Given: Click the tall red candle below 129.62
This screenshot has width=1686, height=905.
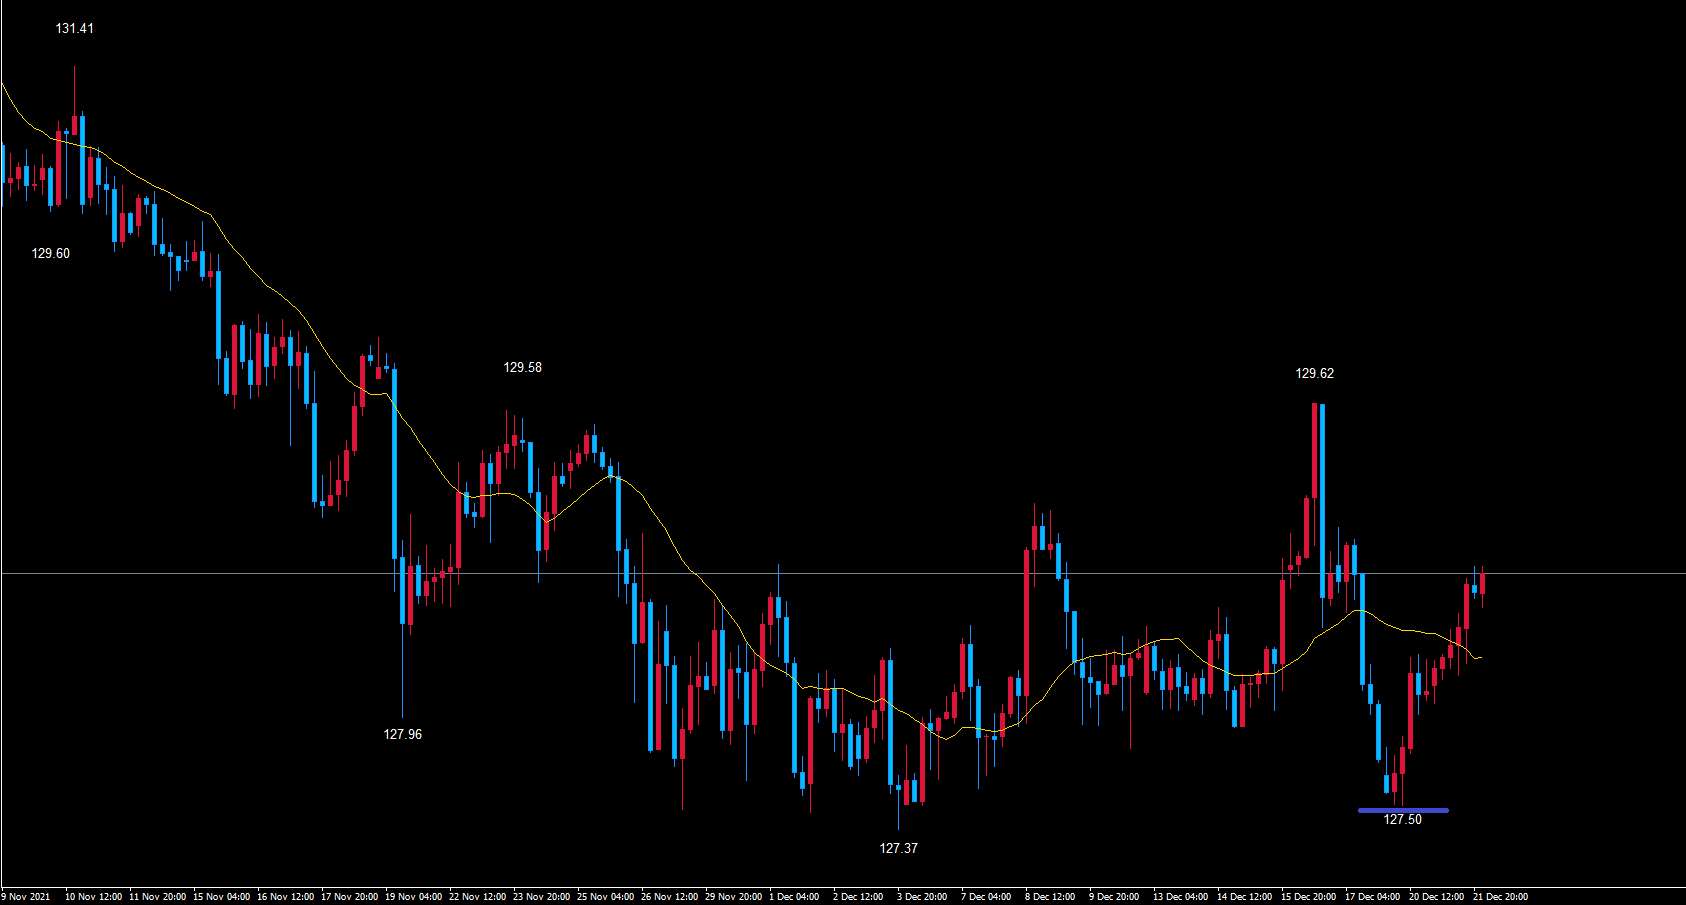Looking at the screenshot, I should click(1314, 450).
